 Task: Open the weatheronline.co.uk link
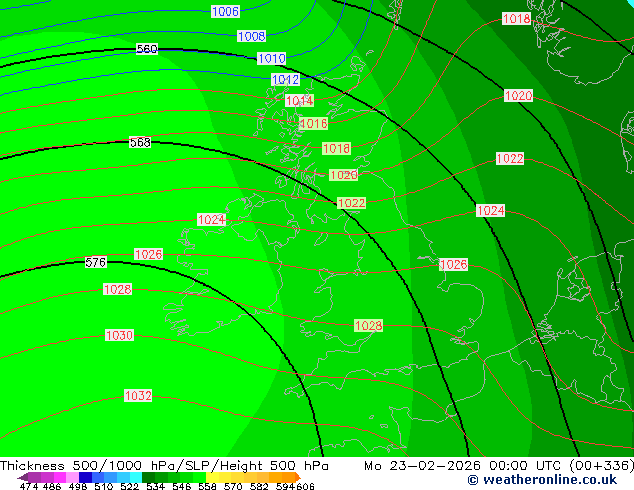click(542, 480)
